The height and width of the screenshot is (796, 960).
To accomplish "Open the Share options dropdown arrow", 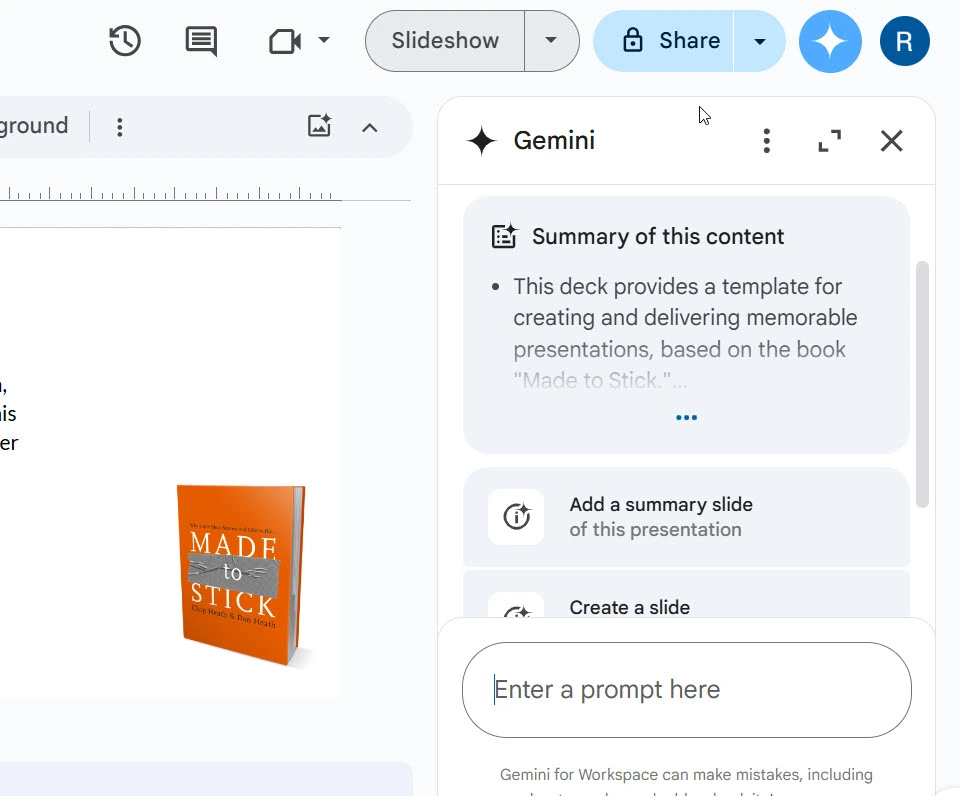I will point(759,41).
